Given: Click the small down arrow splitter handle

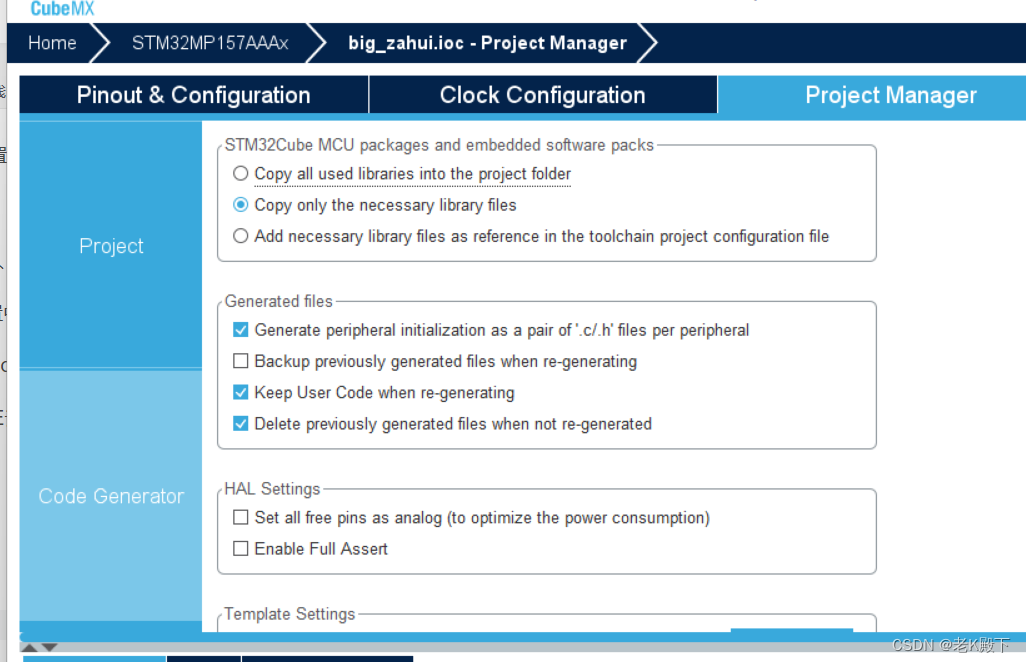Looking at the screenshot, I should pos(50,647).
